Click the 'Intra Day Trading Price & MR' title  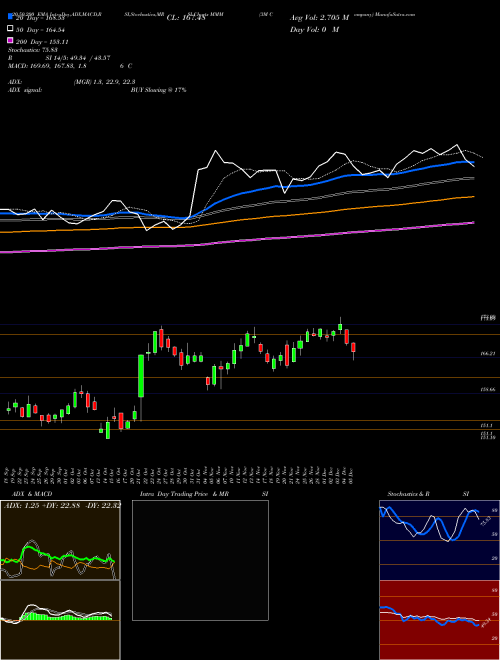[184, 494]
